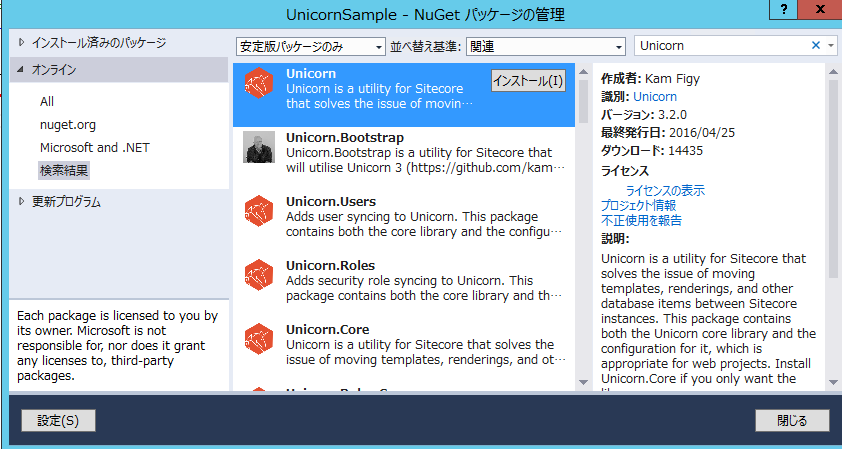Viewport: 842px width, 449px height.
Task: Click the Unicorn.Core package icon
Action: (259, 339)
